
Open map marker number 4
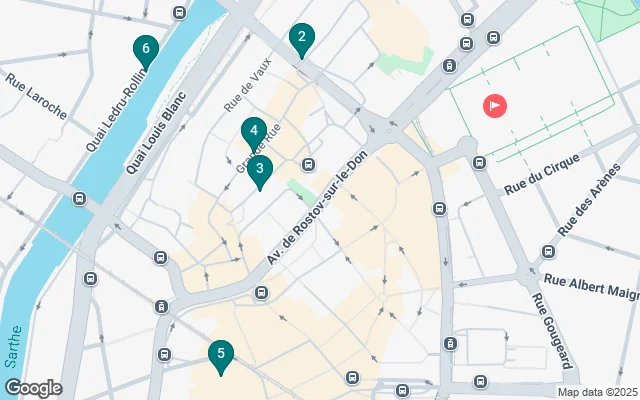tap(254, 135)
